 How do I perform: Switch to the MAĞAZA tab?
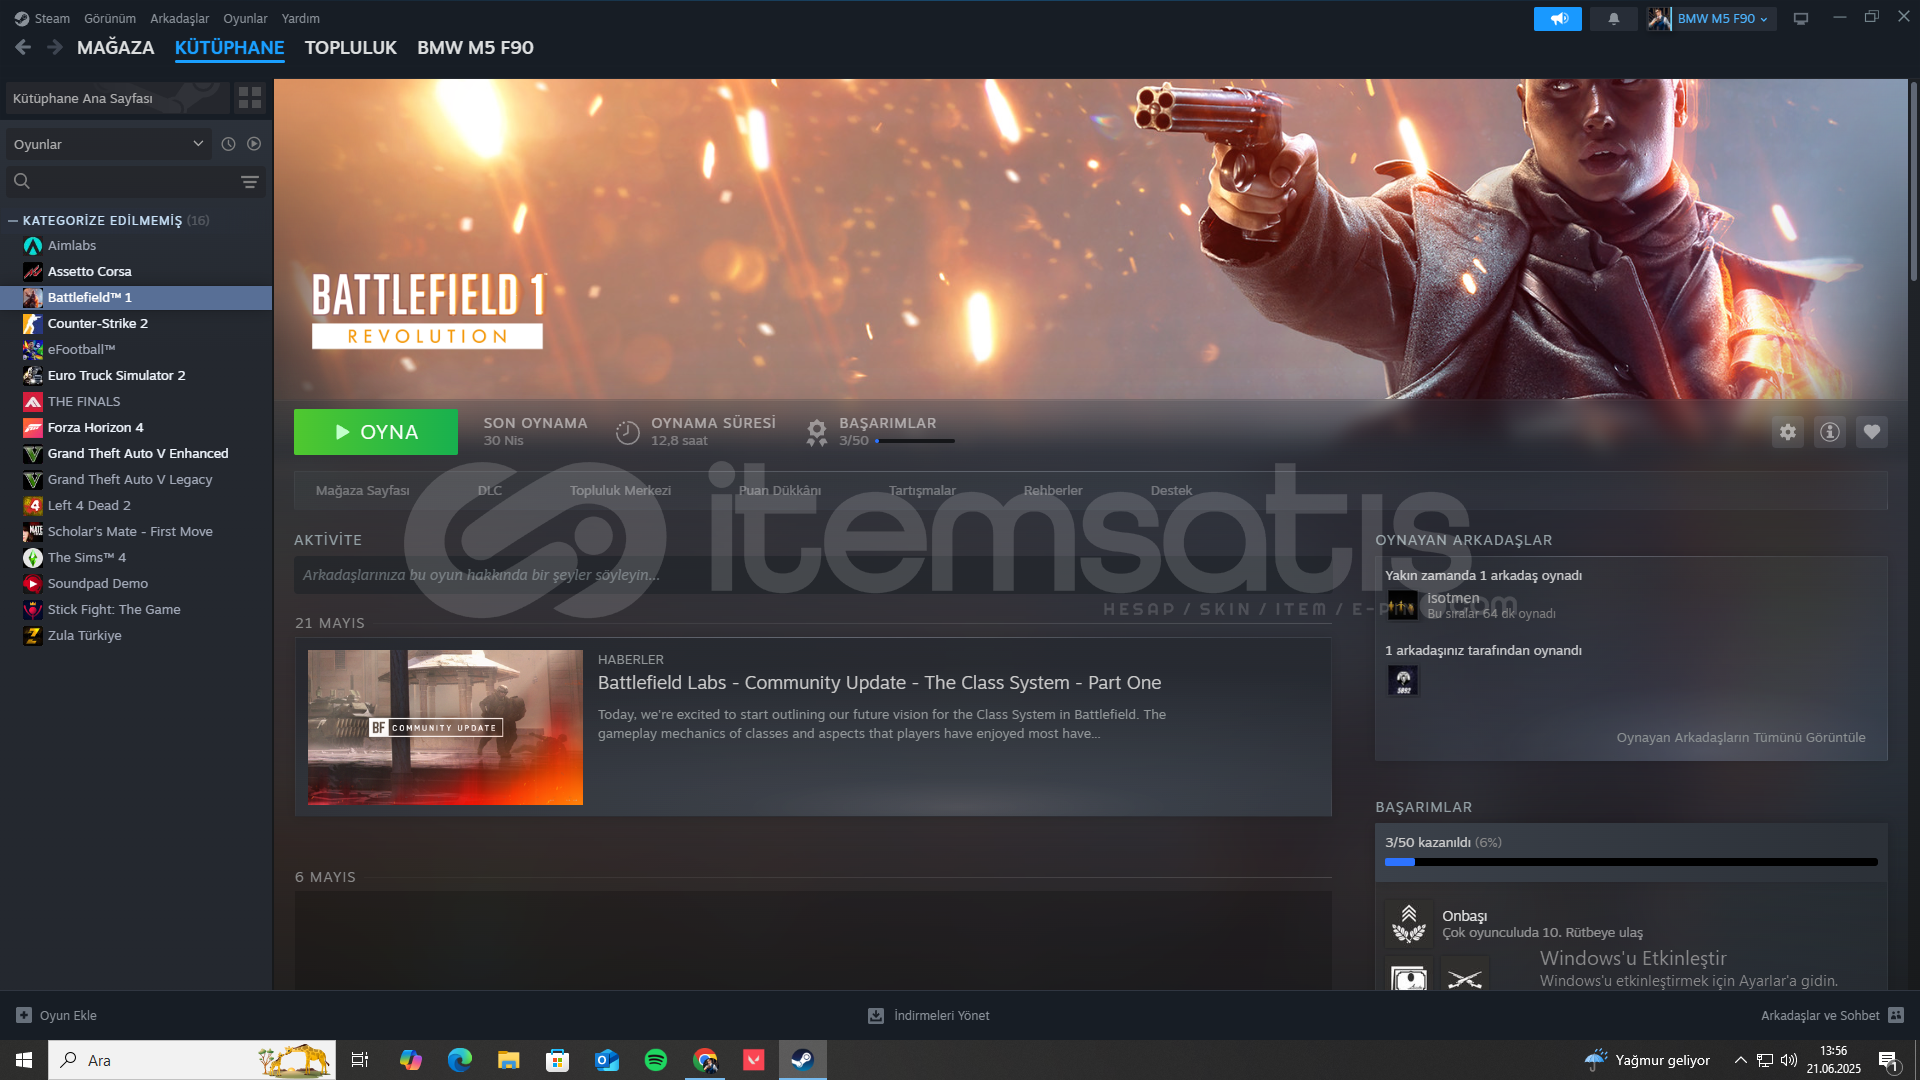pos(116,47)
